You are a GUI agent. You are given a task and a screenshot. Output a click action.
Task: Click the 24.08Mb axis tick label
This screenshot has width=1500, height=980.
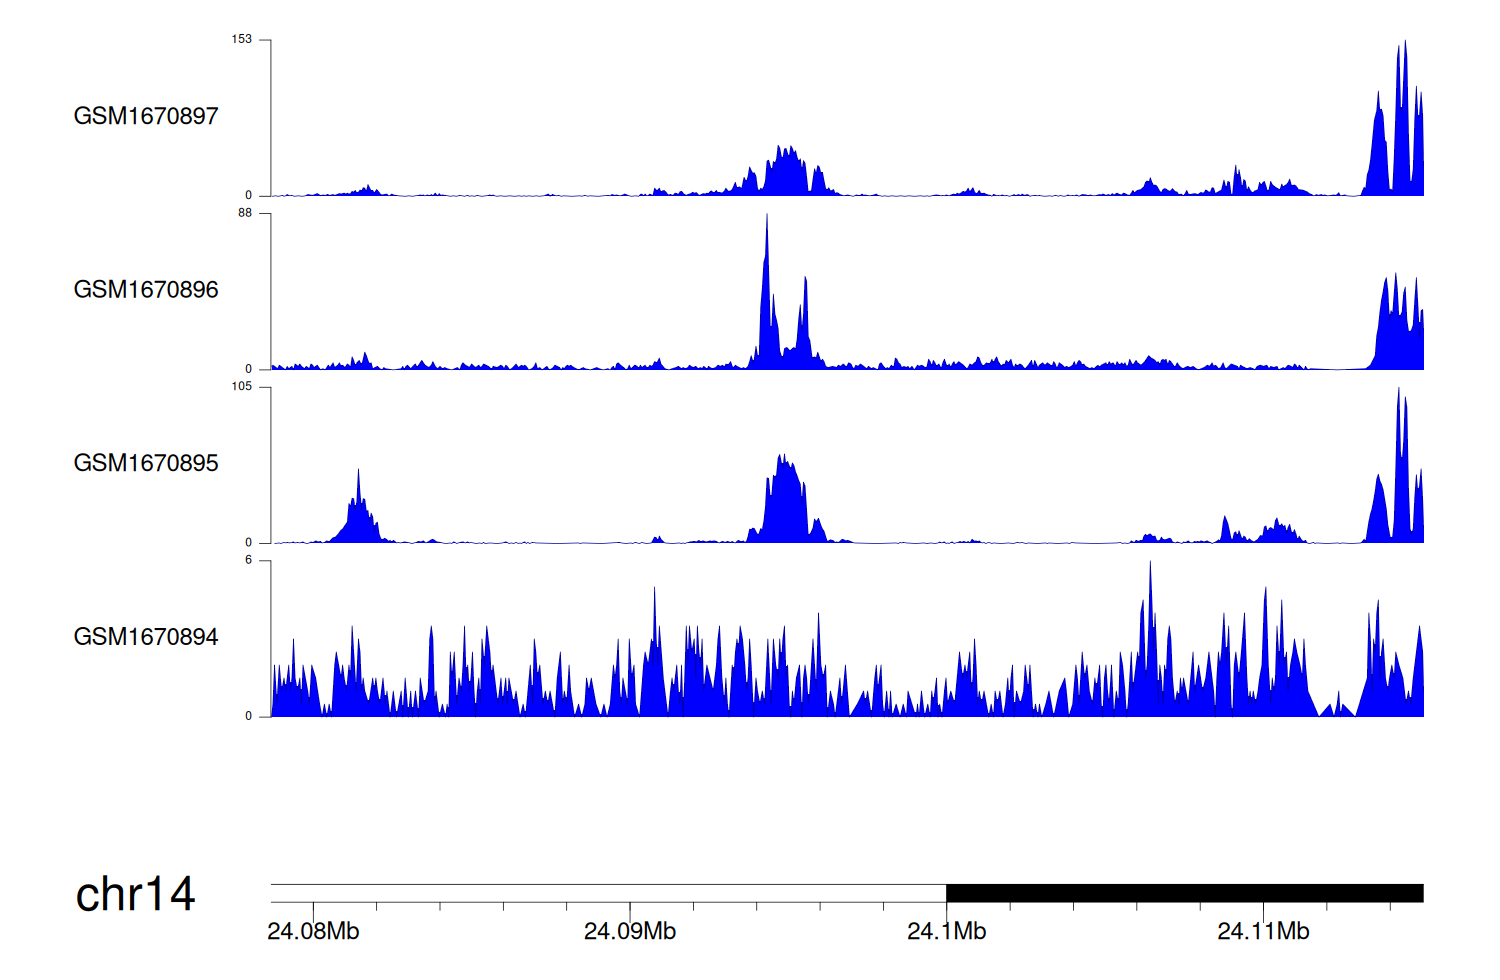[313, 932]
